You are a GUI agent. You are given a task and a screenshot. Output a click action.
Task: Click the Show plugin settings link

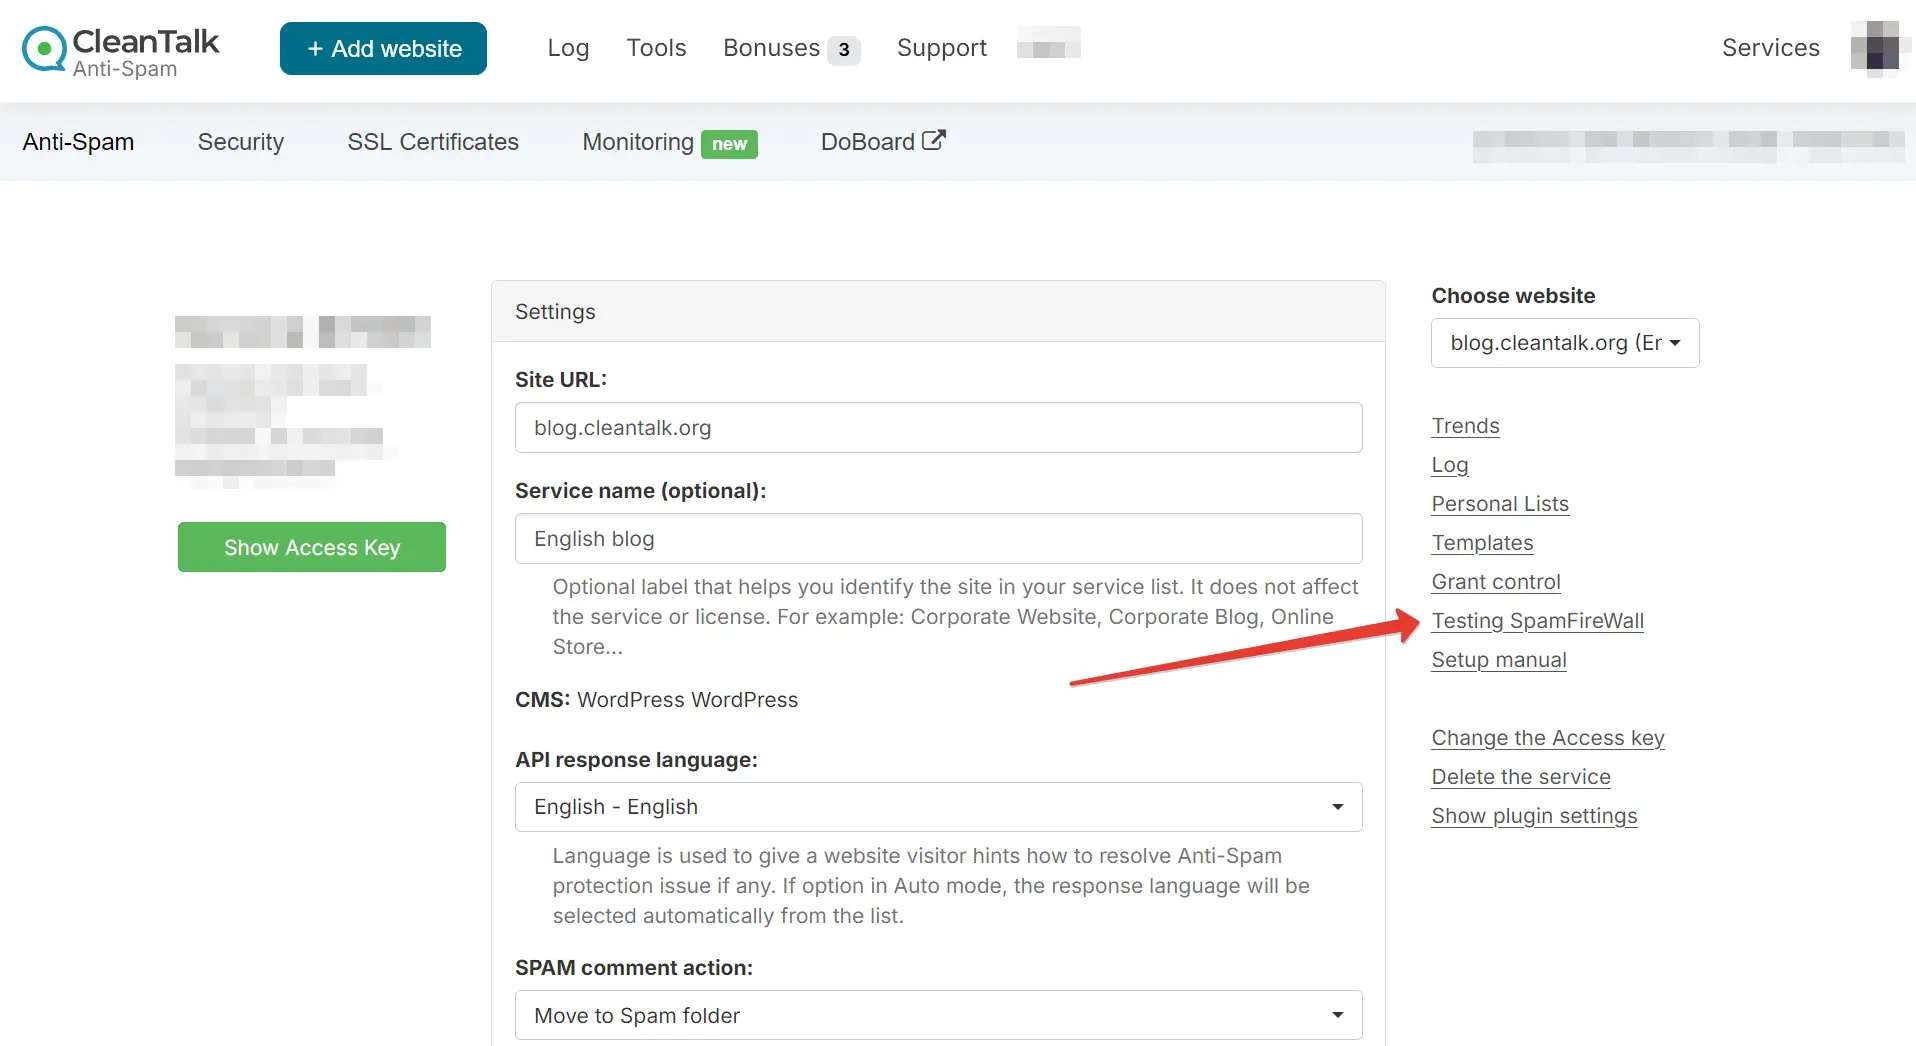pos(1534,816)
